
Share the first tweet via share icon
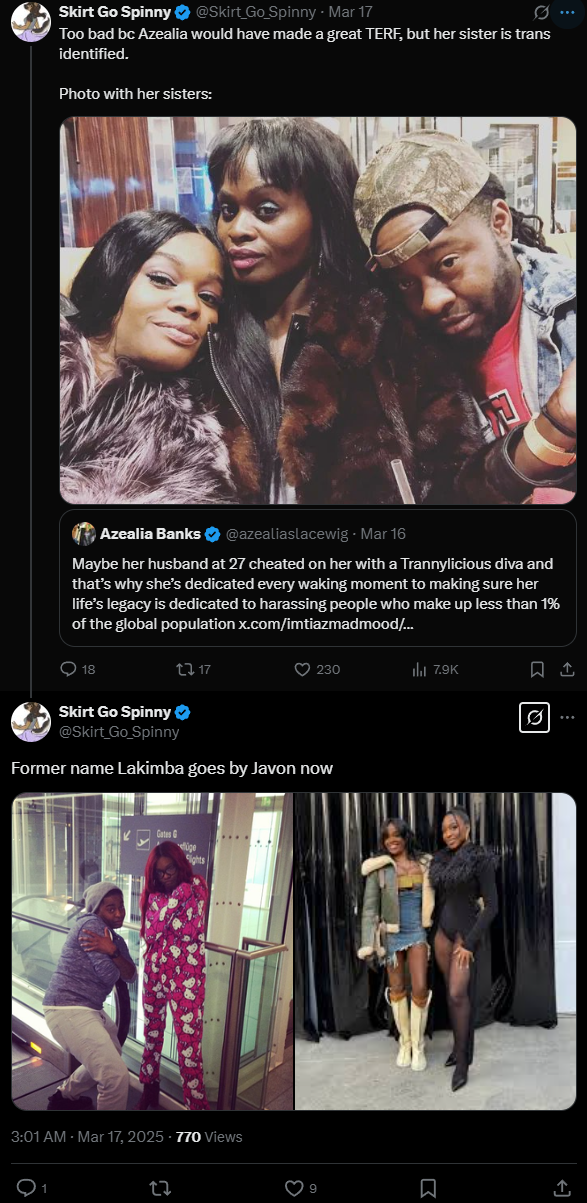coord(566,669)
